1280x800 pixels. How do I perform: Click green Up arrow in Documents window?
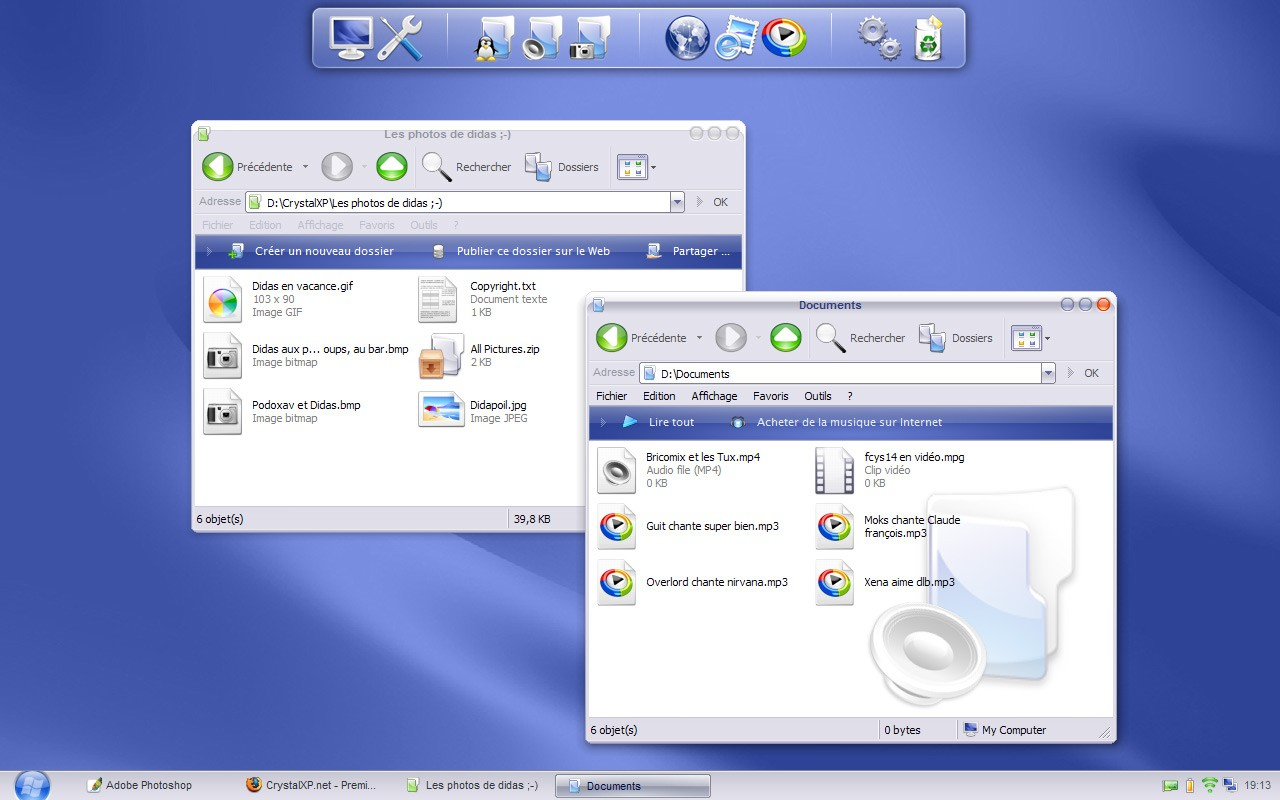point(786,338)
